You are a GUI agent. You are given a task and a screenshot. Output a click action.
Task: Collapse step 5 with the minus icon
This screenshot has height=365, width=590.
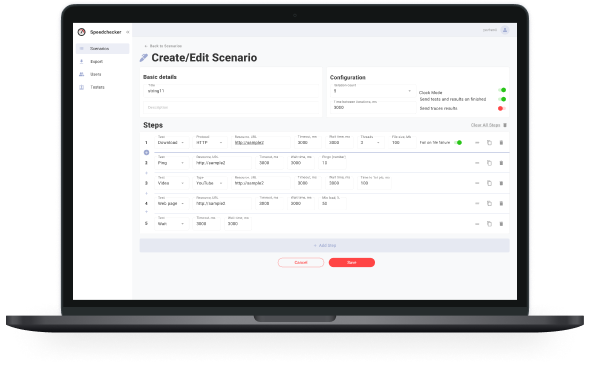(x=477, y=224)
